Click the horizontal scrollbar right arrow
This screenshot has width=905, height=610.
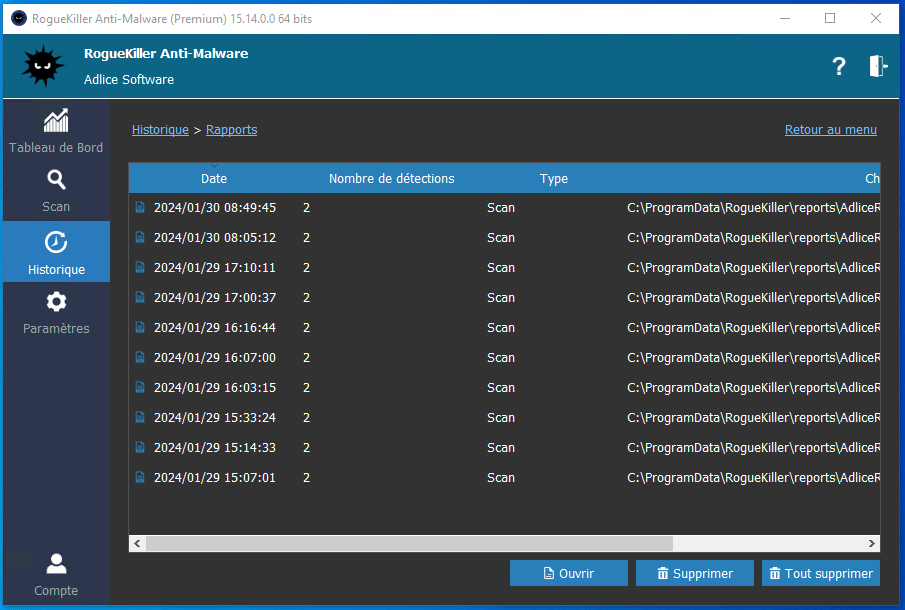(872, 544)
